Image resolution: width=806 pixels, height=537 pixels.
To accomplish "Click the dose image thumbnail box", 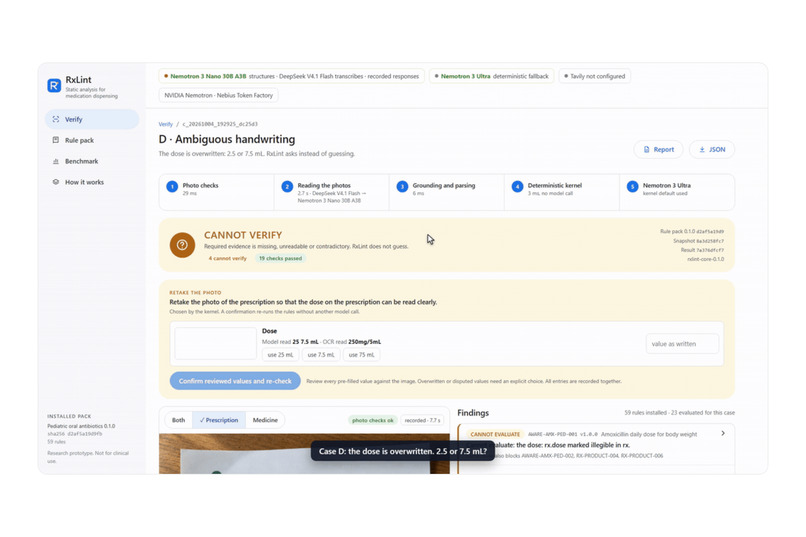I will (x=215, y=343).
